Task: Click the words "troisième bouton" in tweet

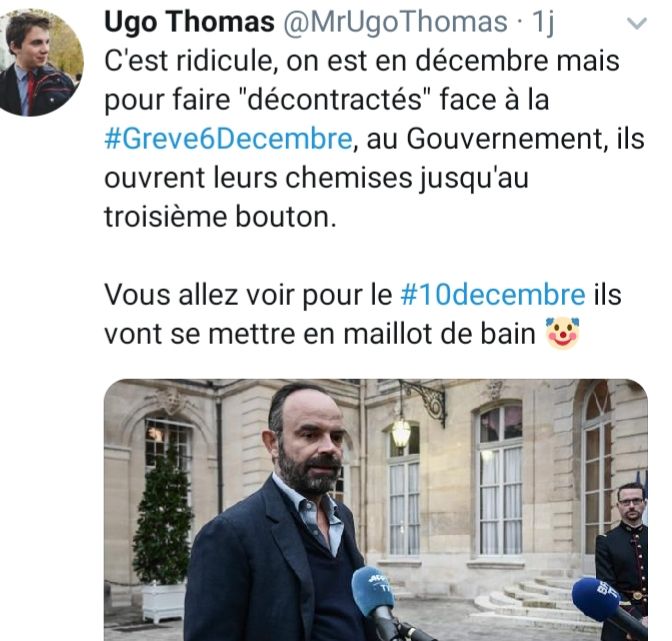Action: pyautogui.click(x=217, y=217)
